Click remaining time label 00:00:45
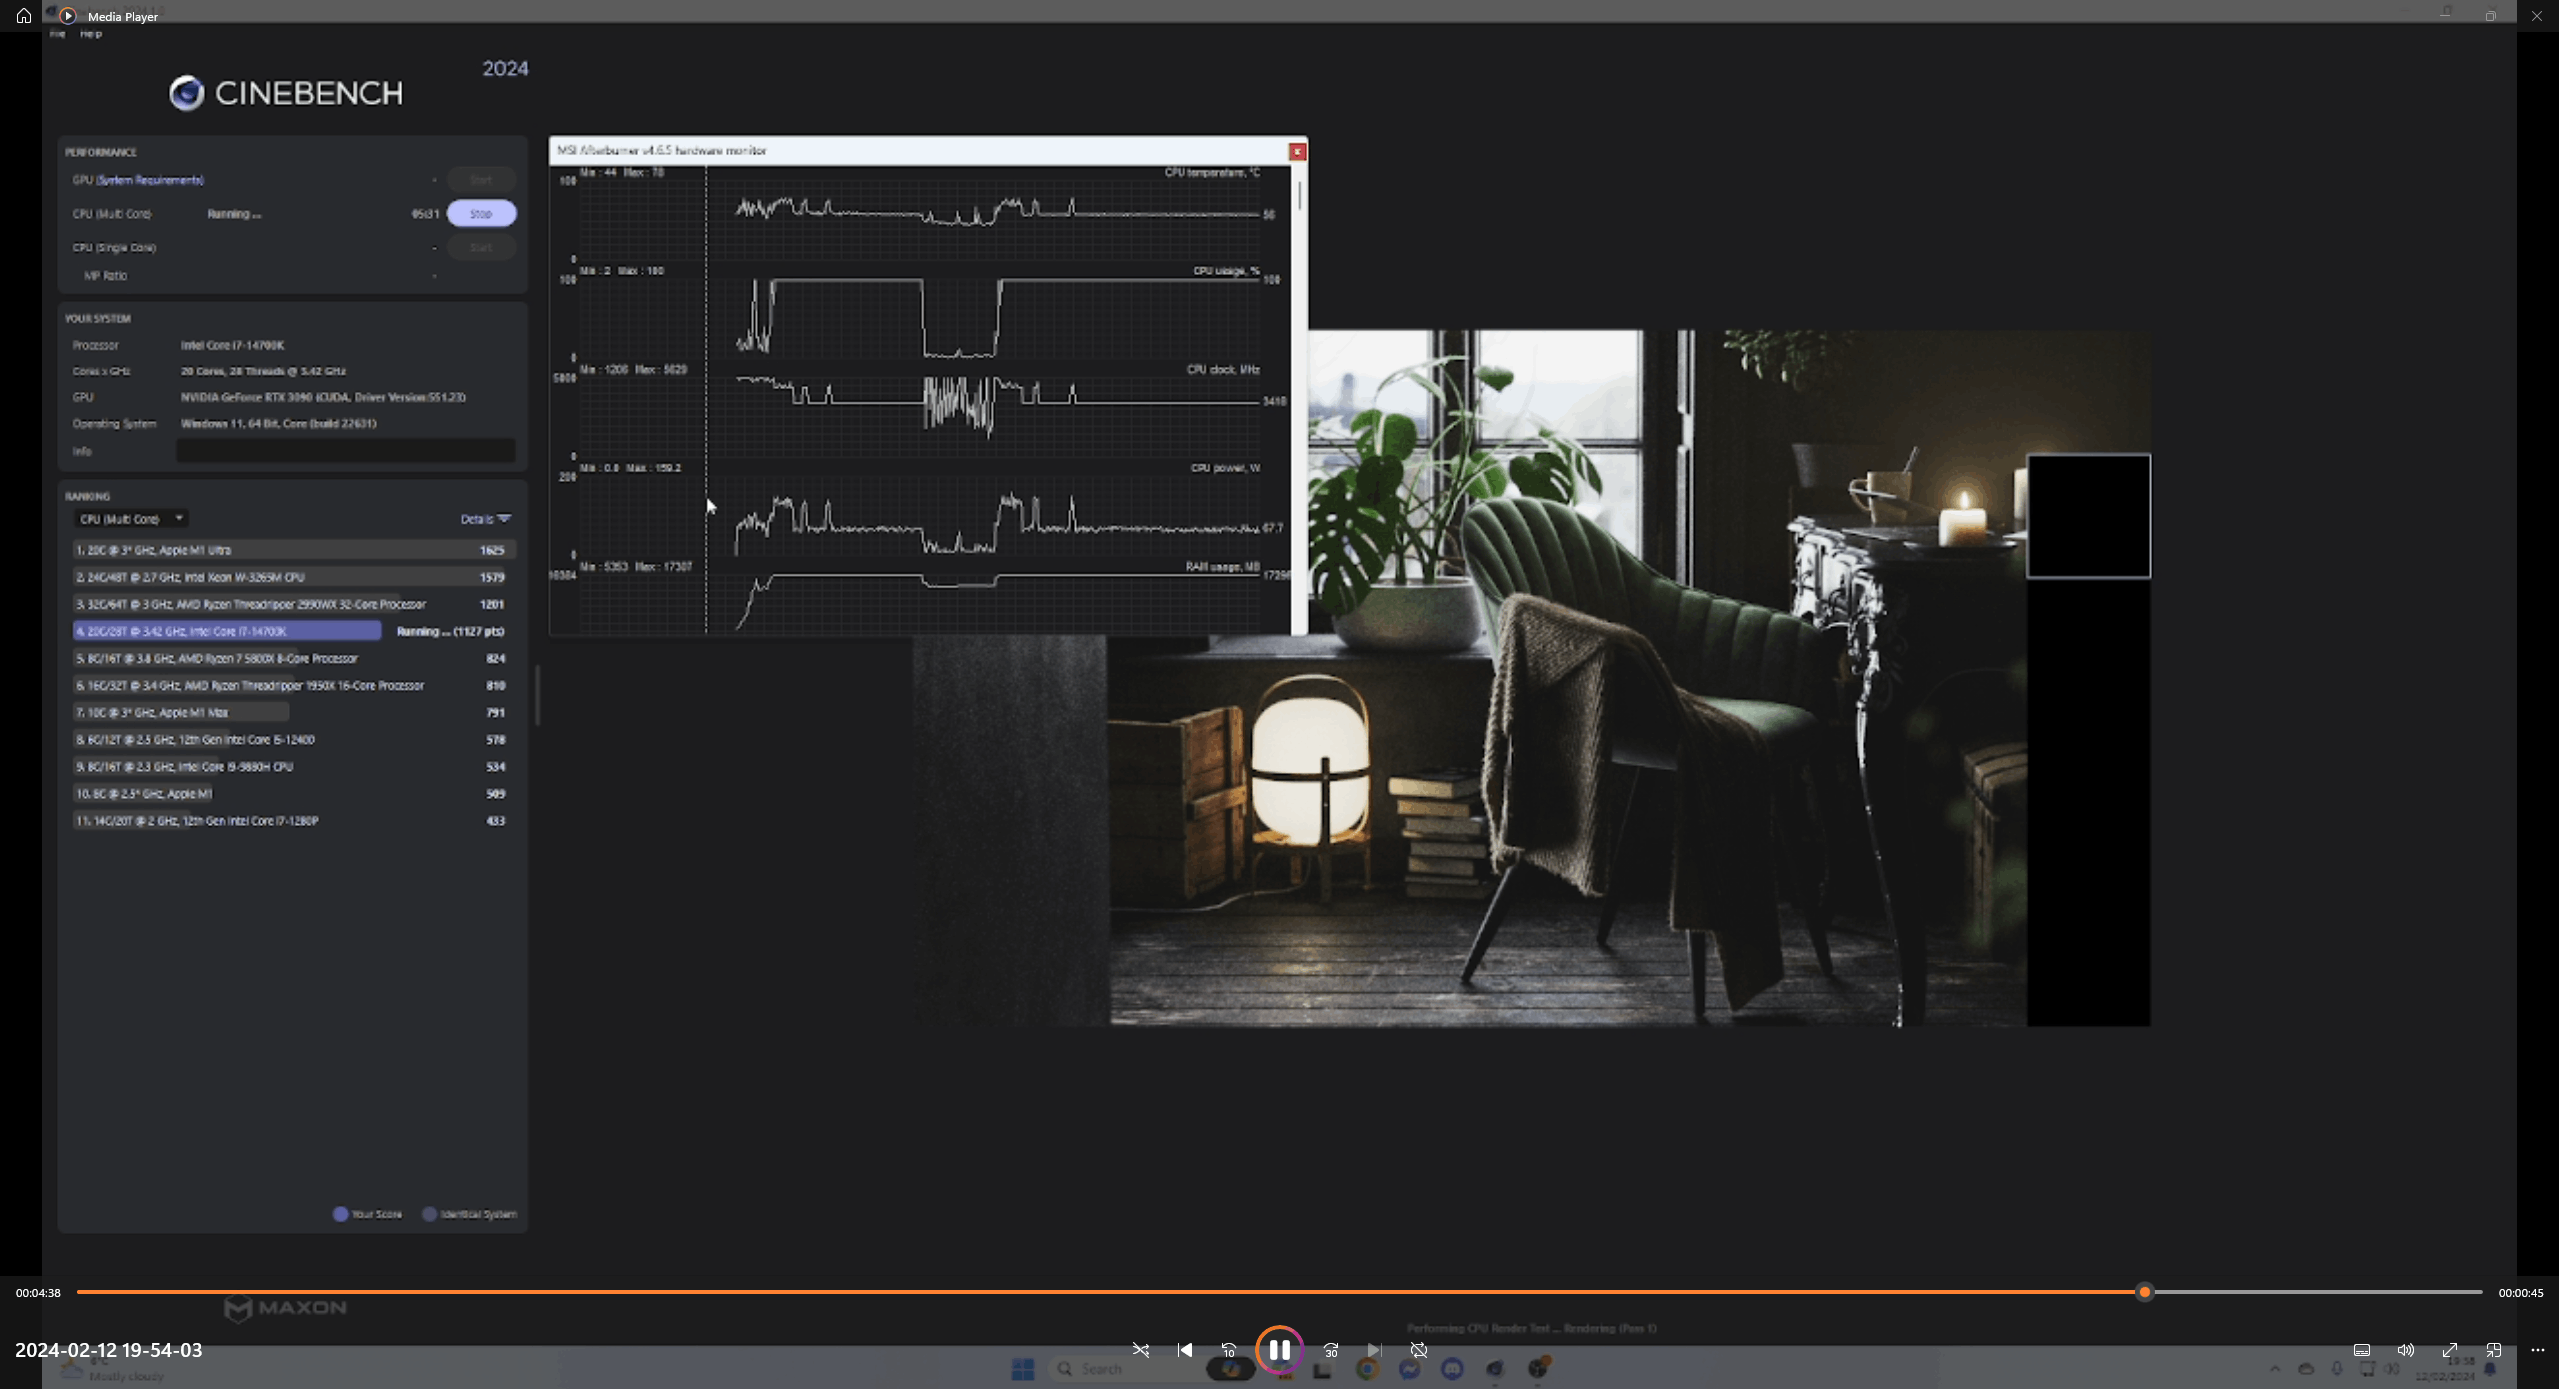 2520,1293
